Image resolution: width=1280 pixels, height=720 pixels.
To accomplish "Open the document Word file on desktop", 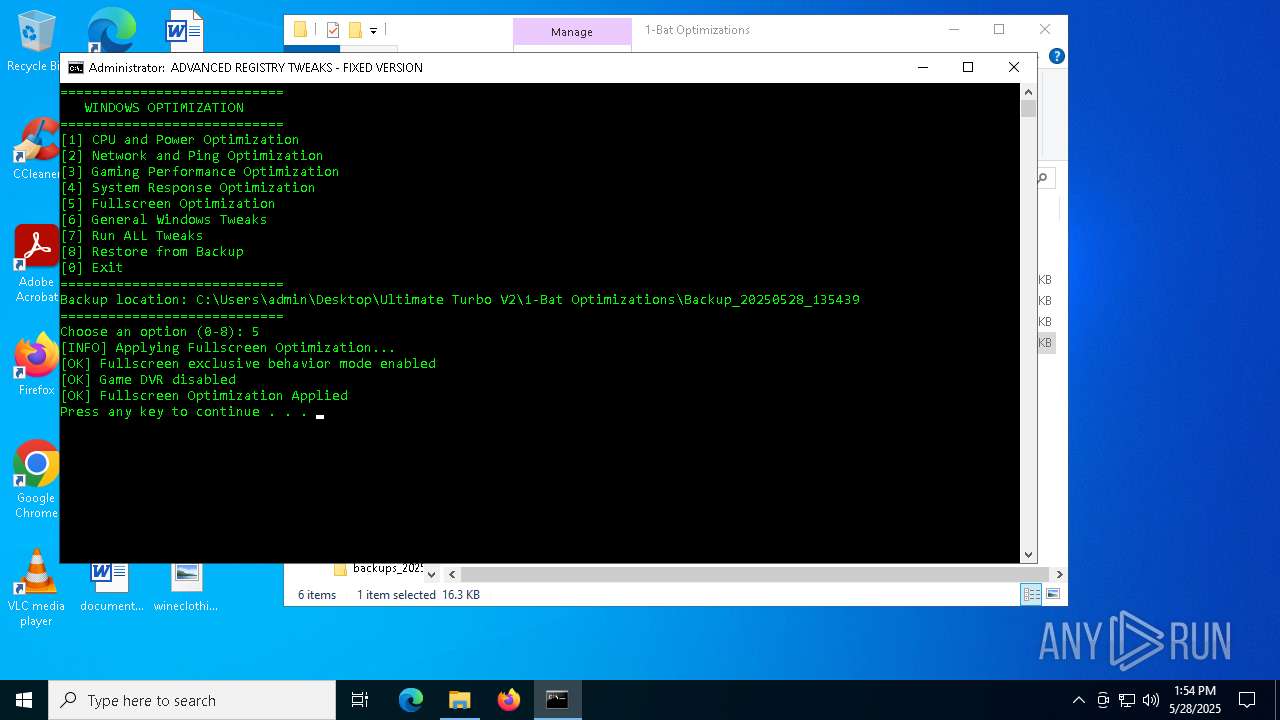I will pyautogui.click(x=111, y=588).
